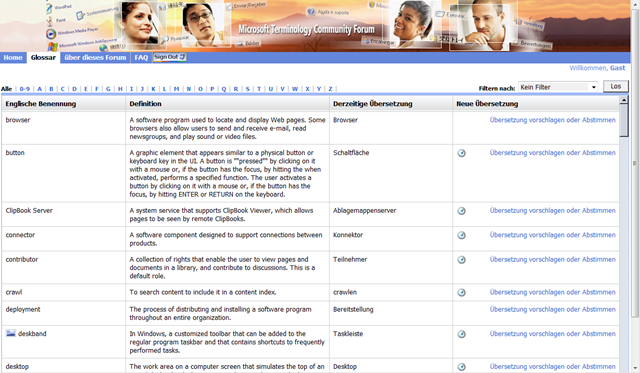Suggest translation for button row

pos(553,153)
